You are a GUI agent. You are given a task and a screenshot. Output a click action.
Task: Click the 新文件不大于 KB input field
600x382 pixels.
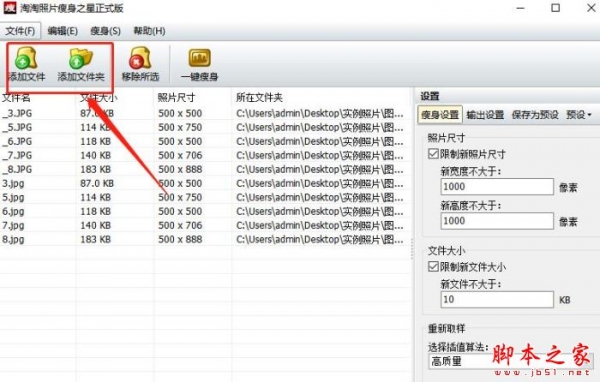[x=497, y=299]
